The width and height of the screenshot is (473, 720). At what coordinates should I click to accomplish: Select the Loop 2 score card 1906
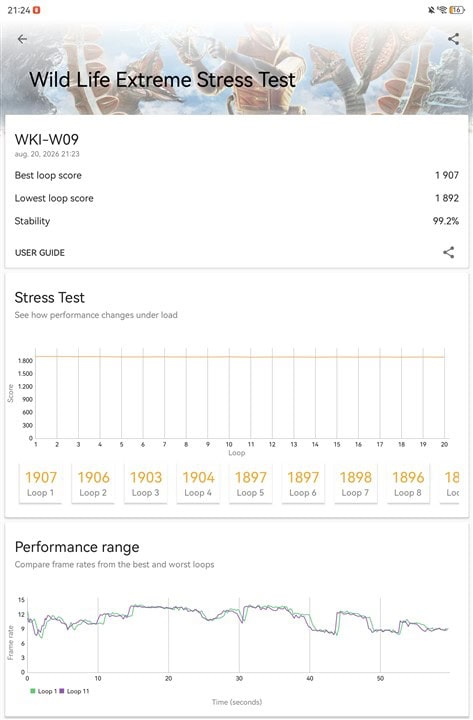(x=93, y=484)
